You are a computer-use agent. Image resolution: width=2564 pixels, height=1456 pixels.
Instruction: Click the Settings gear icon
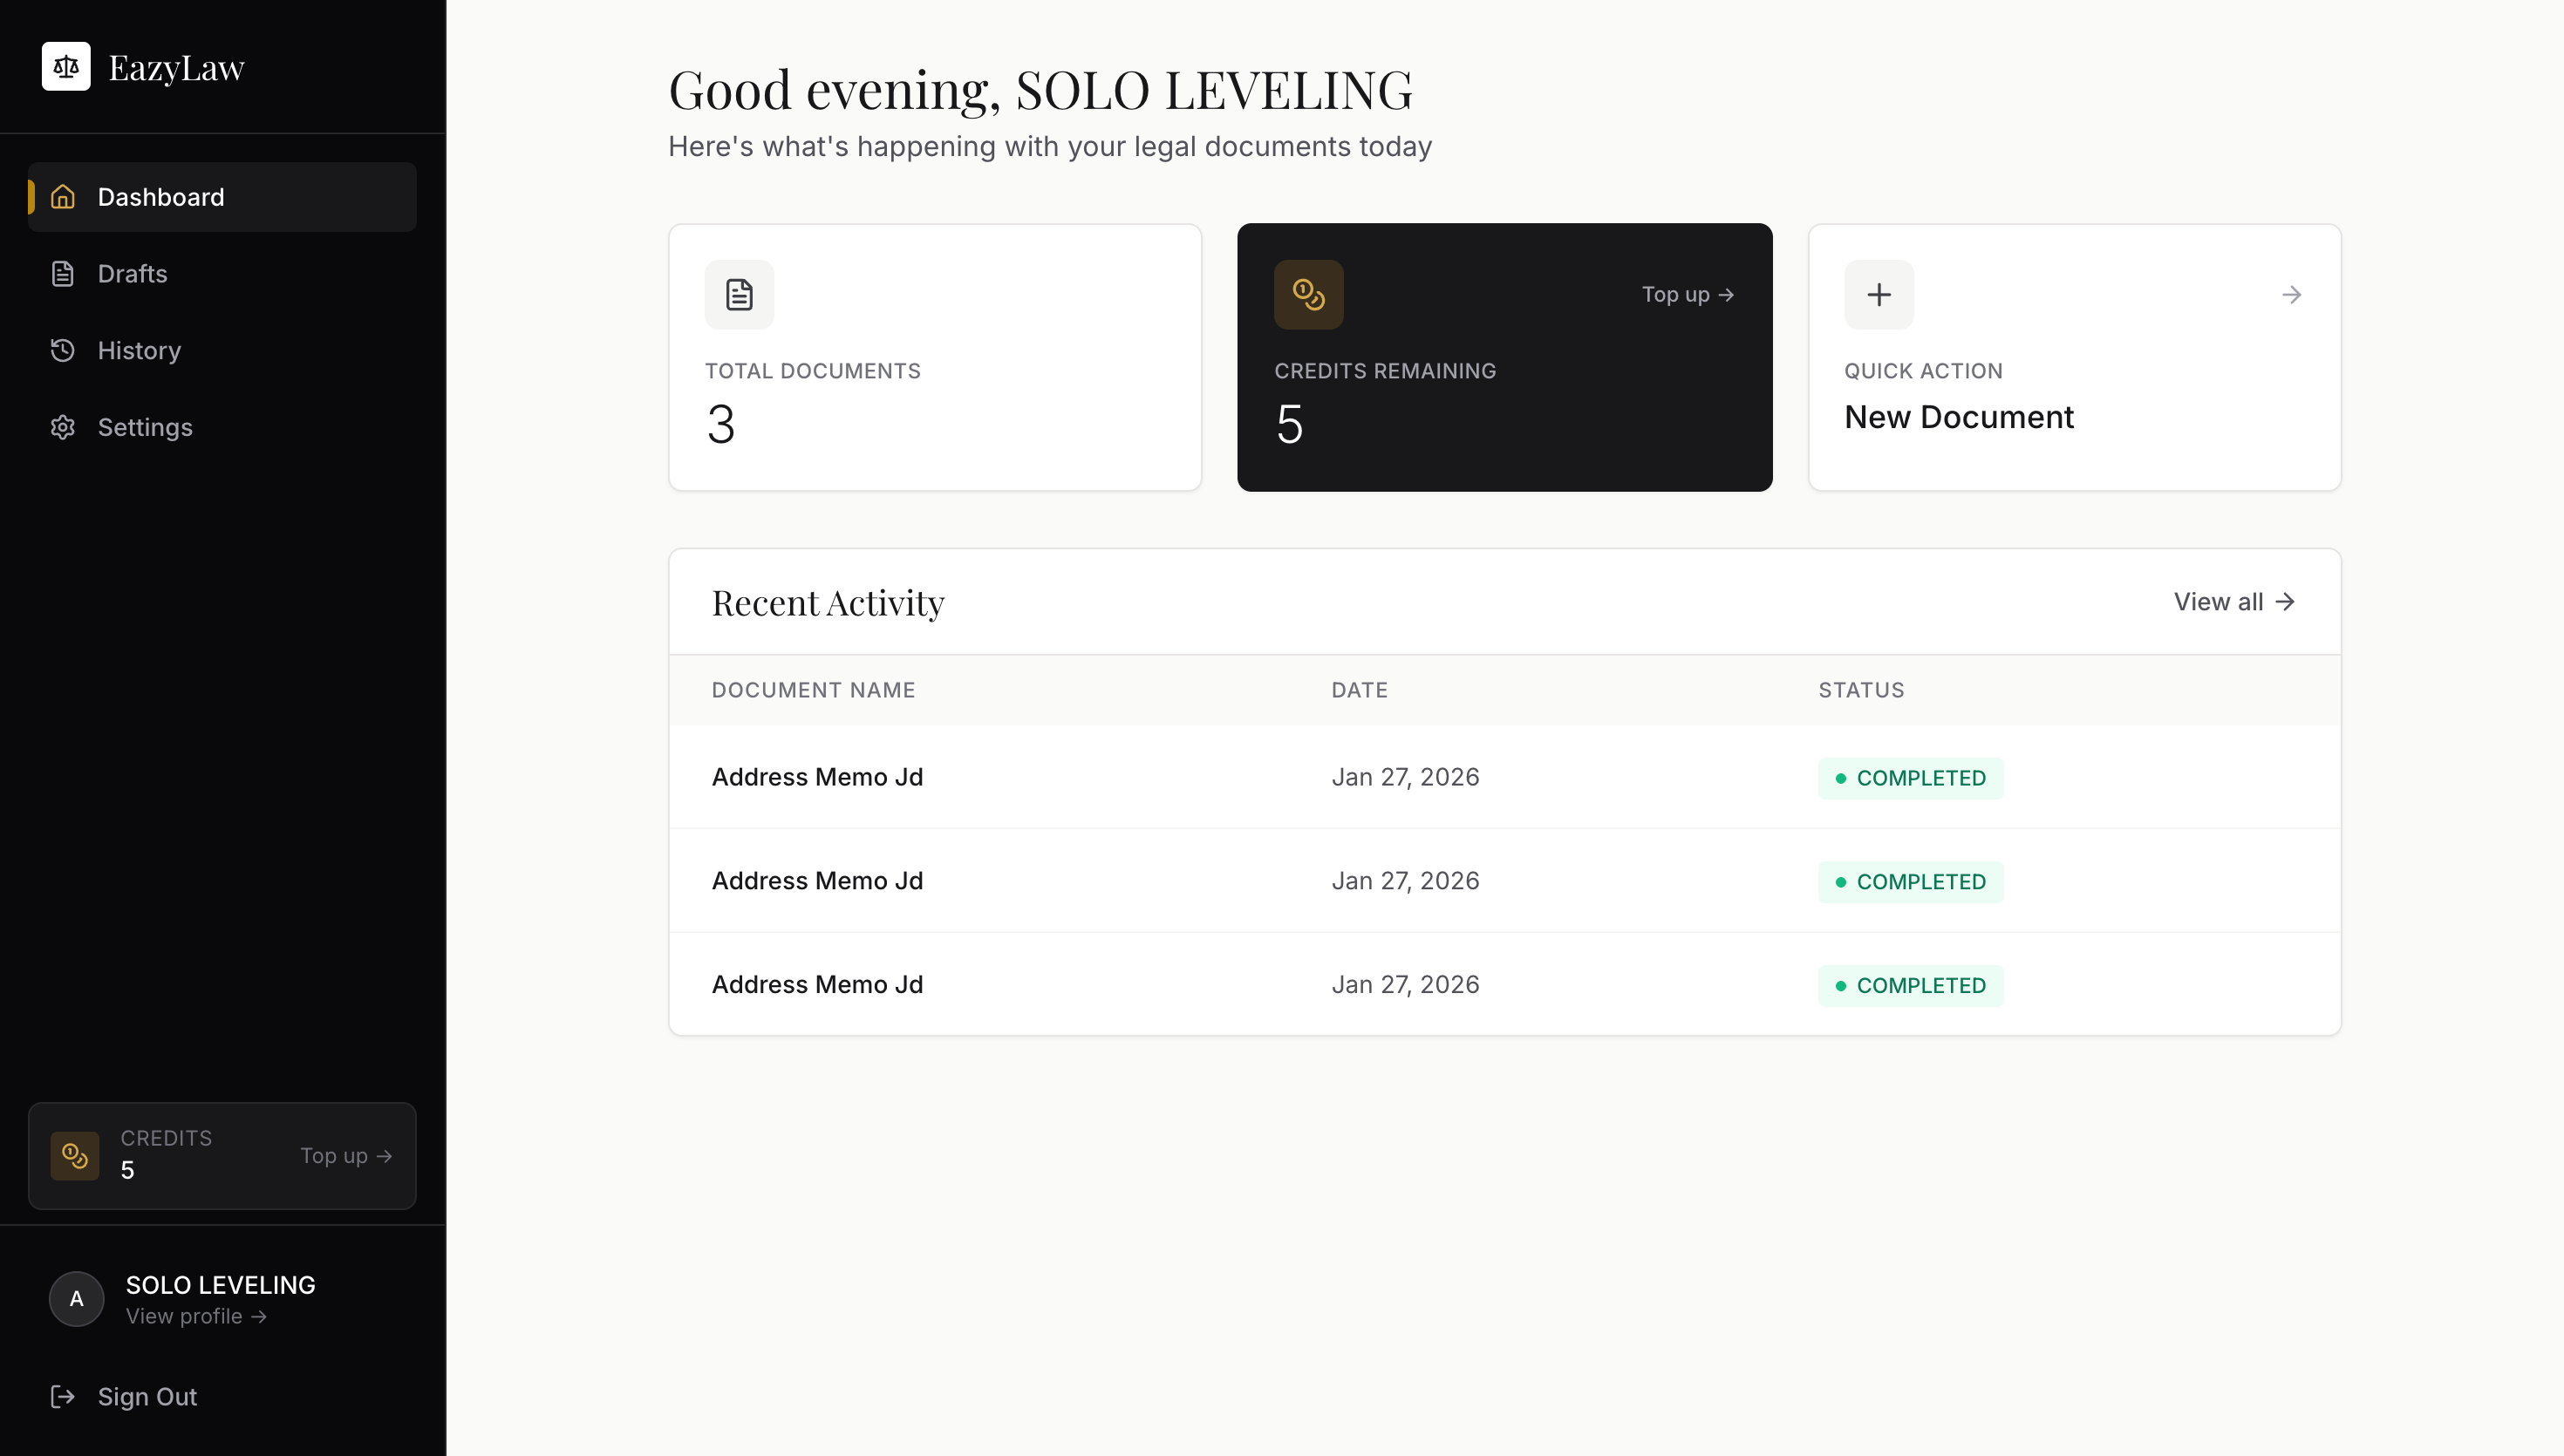[x=63, y=427]
